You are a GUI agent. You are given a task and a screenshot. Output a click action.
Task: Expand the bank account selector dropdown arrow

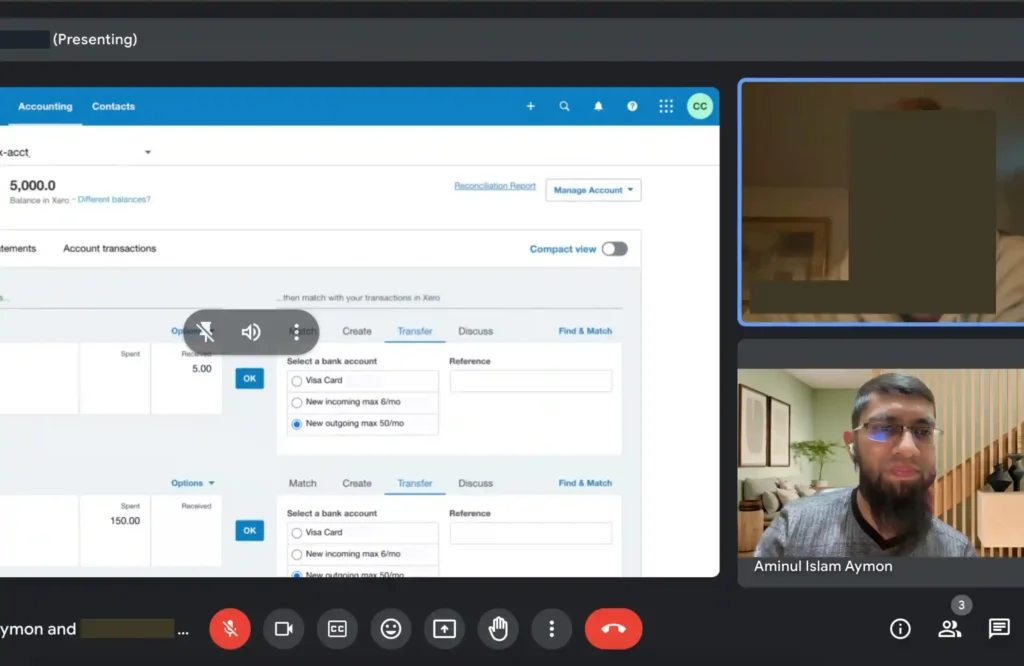148,152
